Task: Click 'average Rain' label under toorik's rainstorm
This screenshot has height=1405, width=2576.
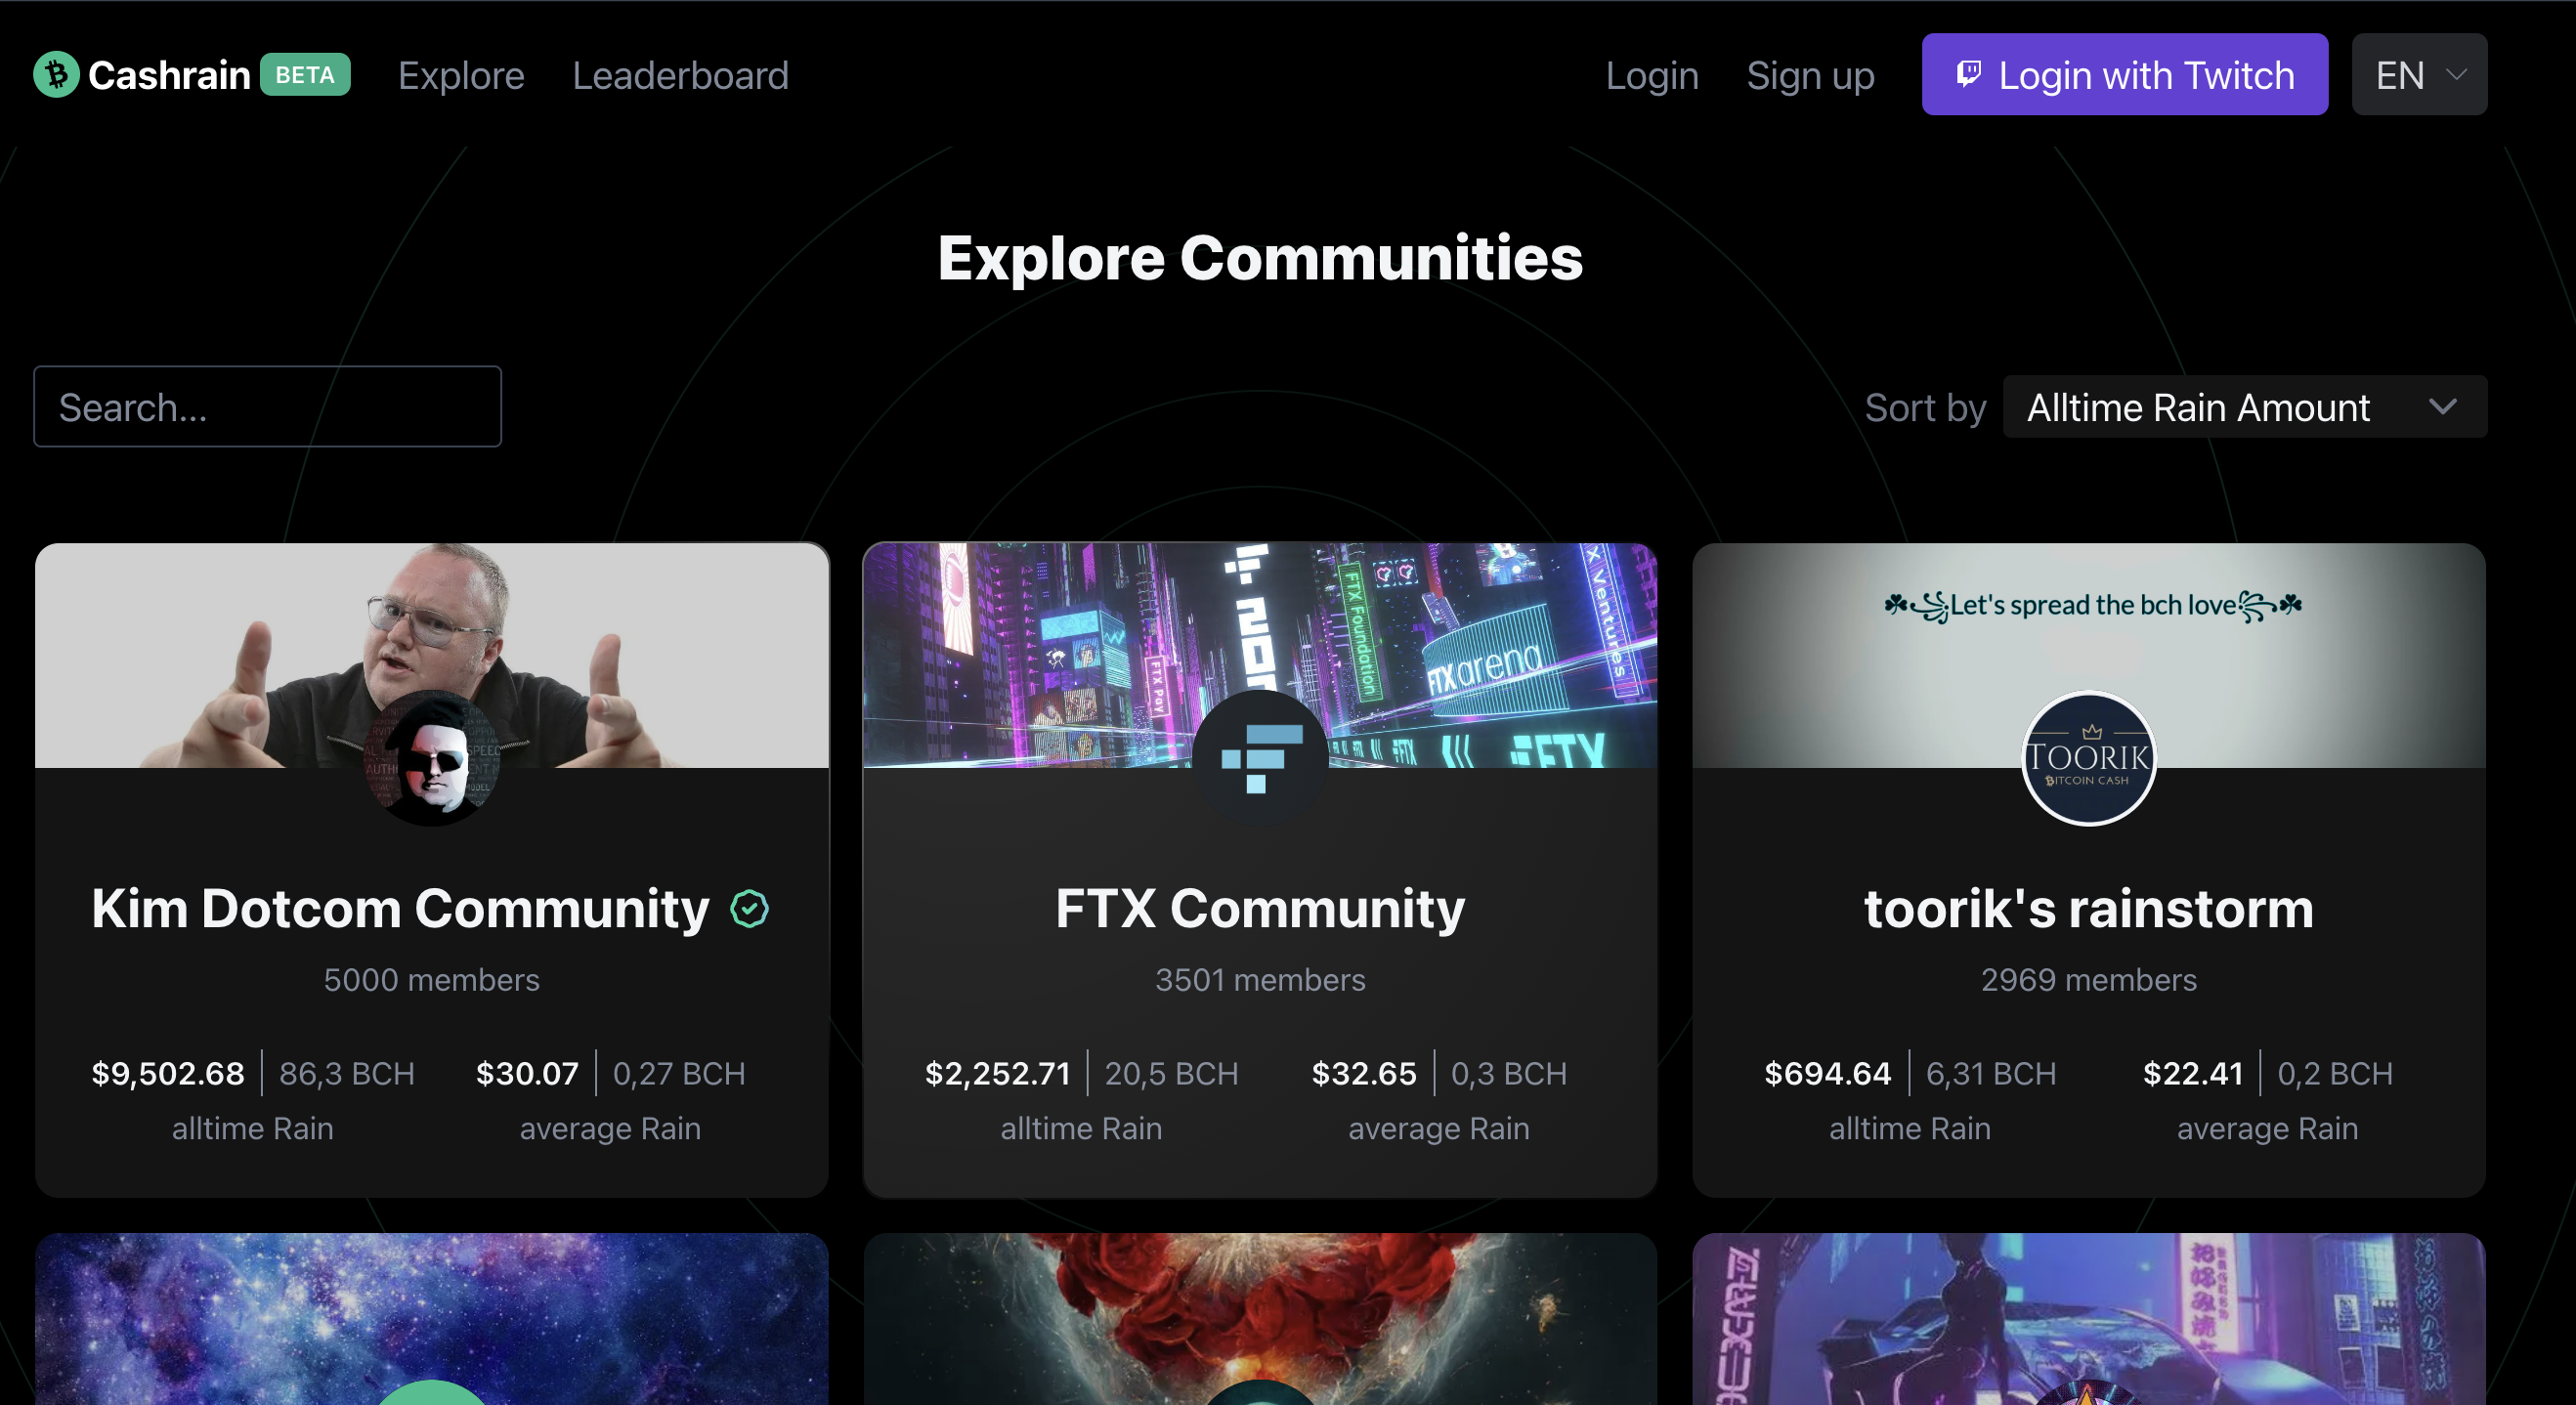Action: click(2268, 1128)
